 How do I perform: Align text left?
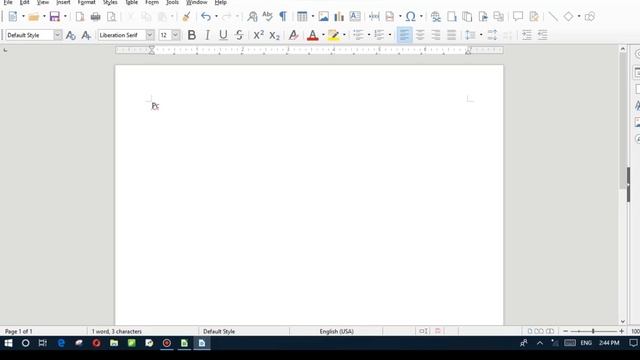[x=404, y=35]
